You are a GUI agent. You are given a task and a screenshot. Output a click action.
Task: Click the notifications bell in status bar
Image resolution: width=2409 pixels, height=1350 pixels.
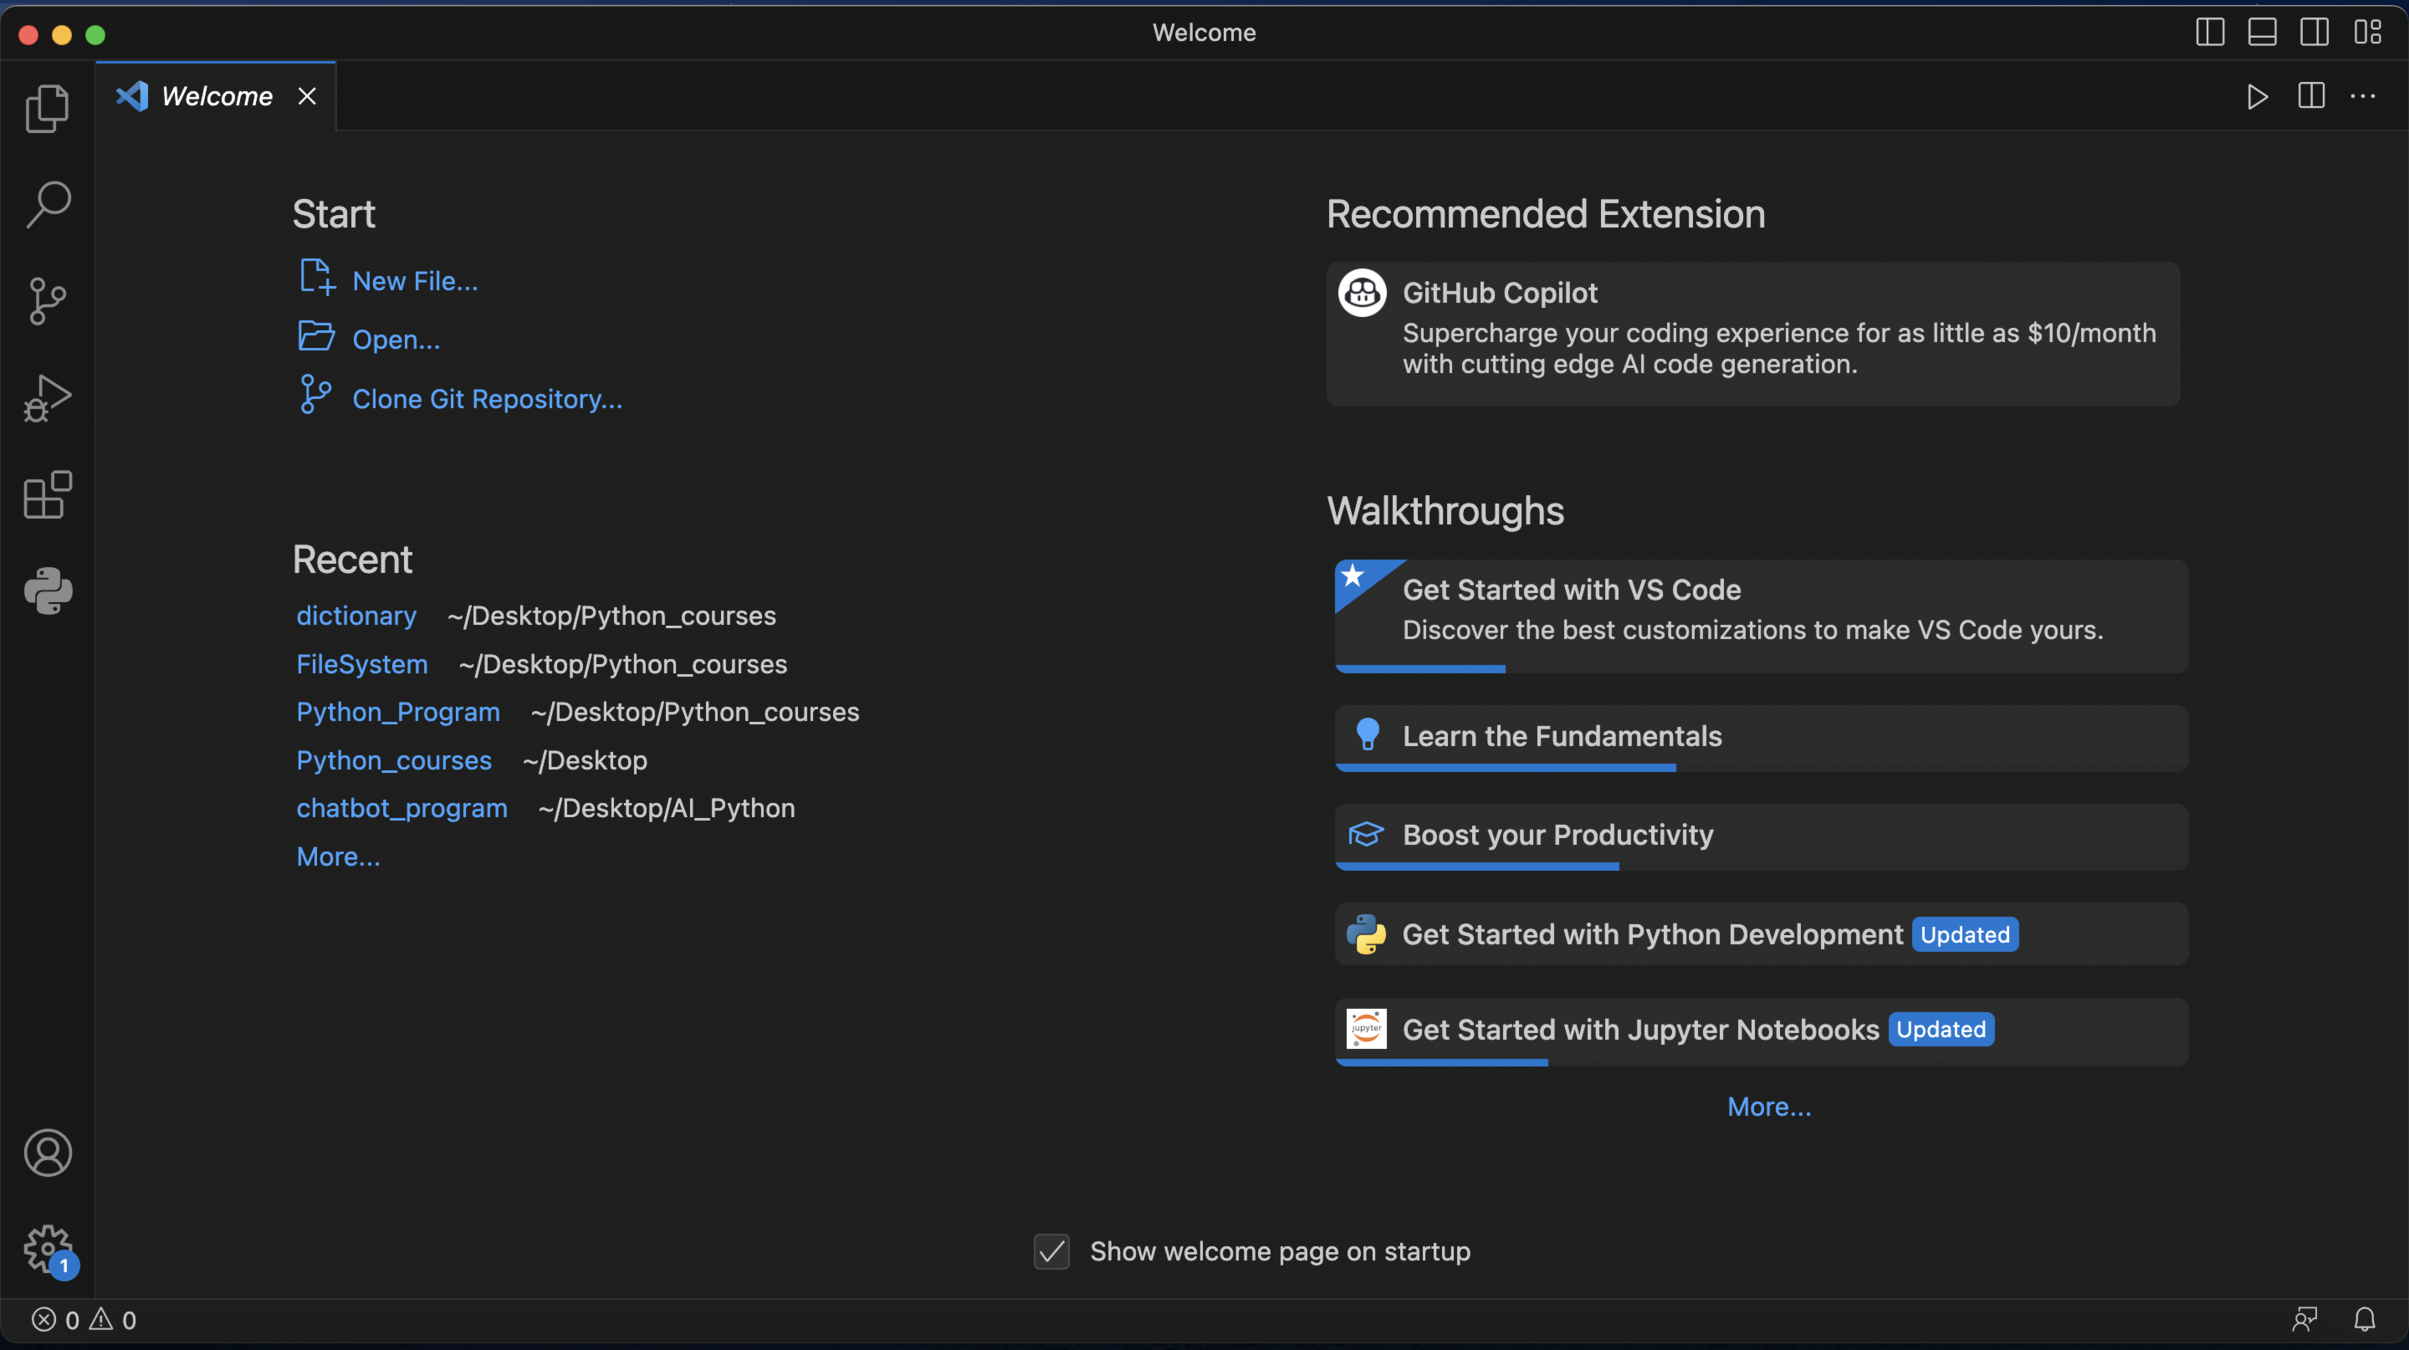pos(2364,1320)
